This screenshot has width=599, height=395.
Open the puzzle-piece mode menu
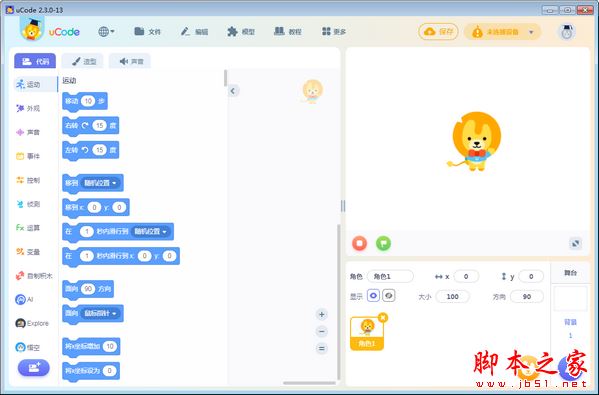point(241,32)
